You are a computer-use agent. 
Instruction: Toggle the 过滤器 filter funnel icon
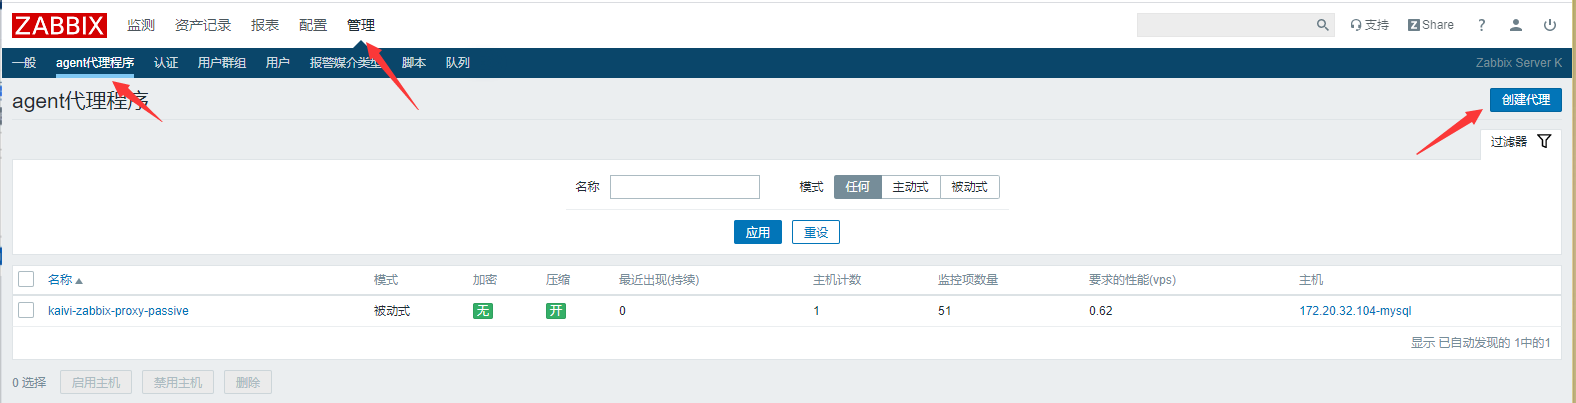coord(1544,141)
